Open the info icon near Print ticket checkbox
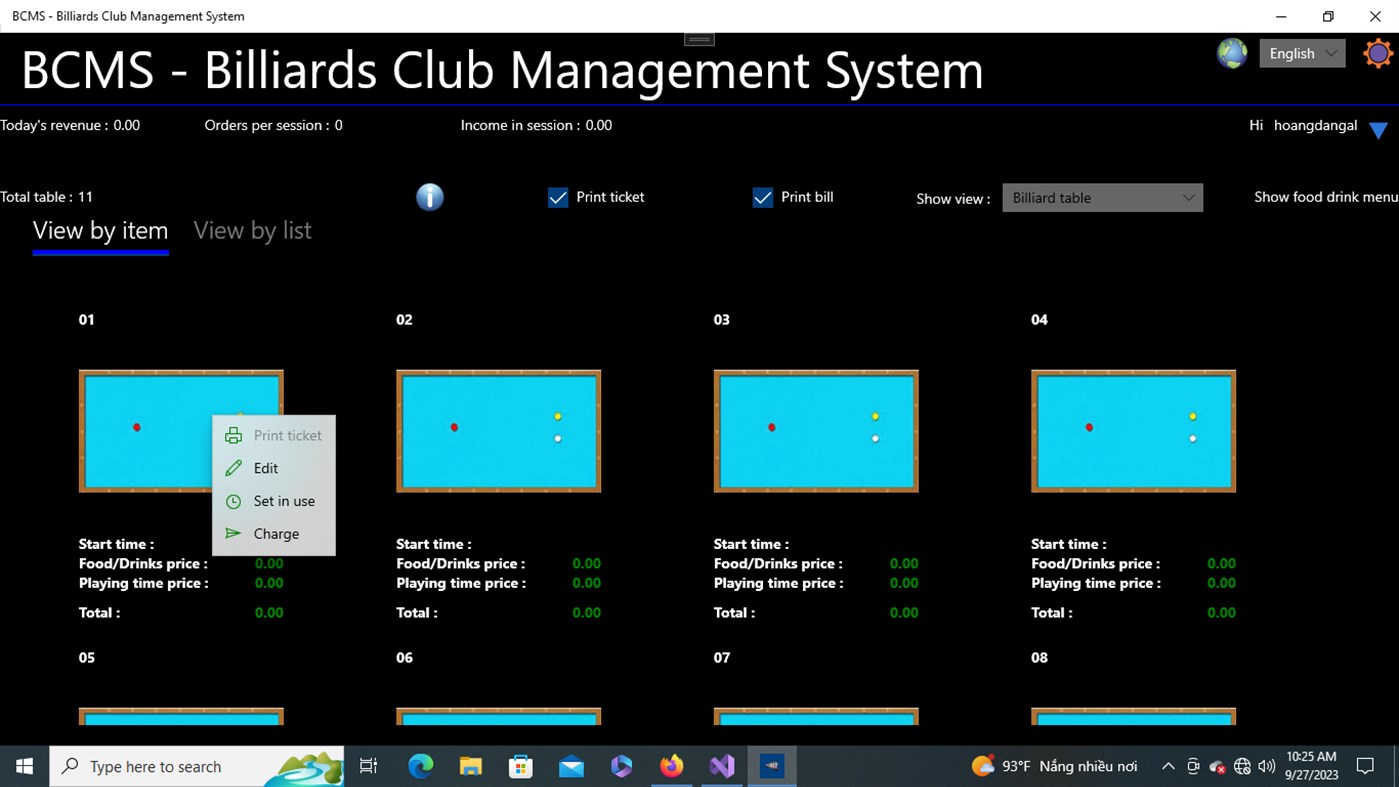 [x=430, y=197]
